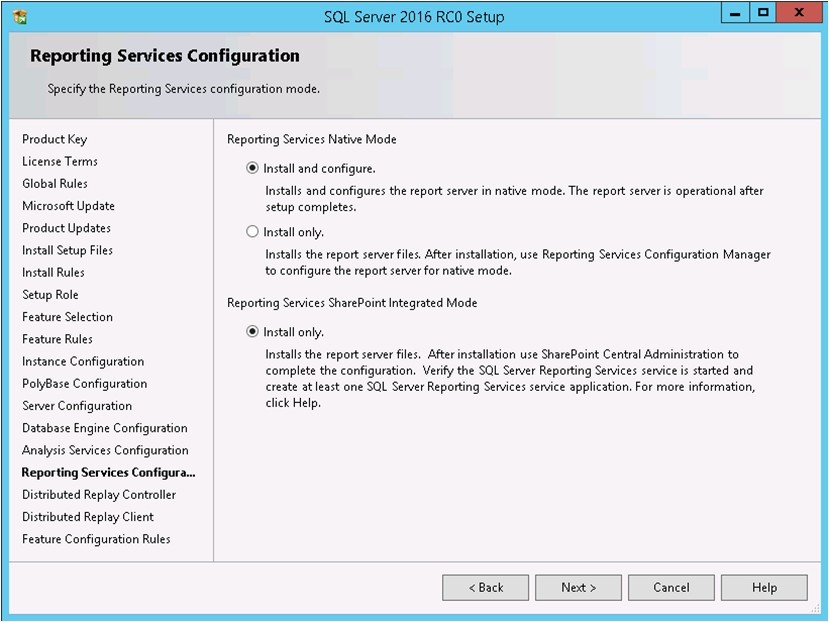Select the bold Reporting Services Configura... step
The image size is (829, 622).
point(108,472)
